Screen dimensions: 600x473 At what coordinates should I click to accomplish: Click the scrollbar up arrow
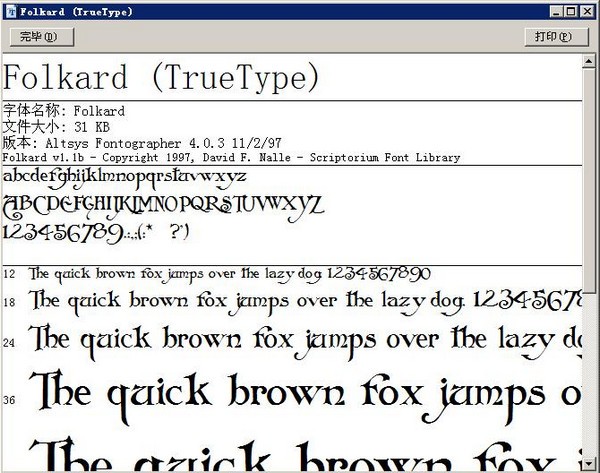tap(588, 61)
